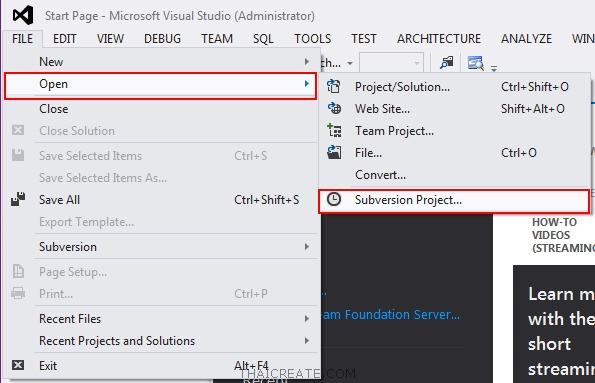Click the Learn more video banner

[x=554, y=324]
